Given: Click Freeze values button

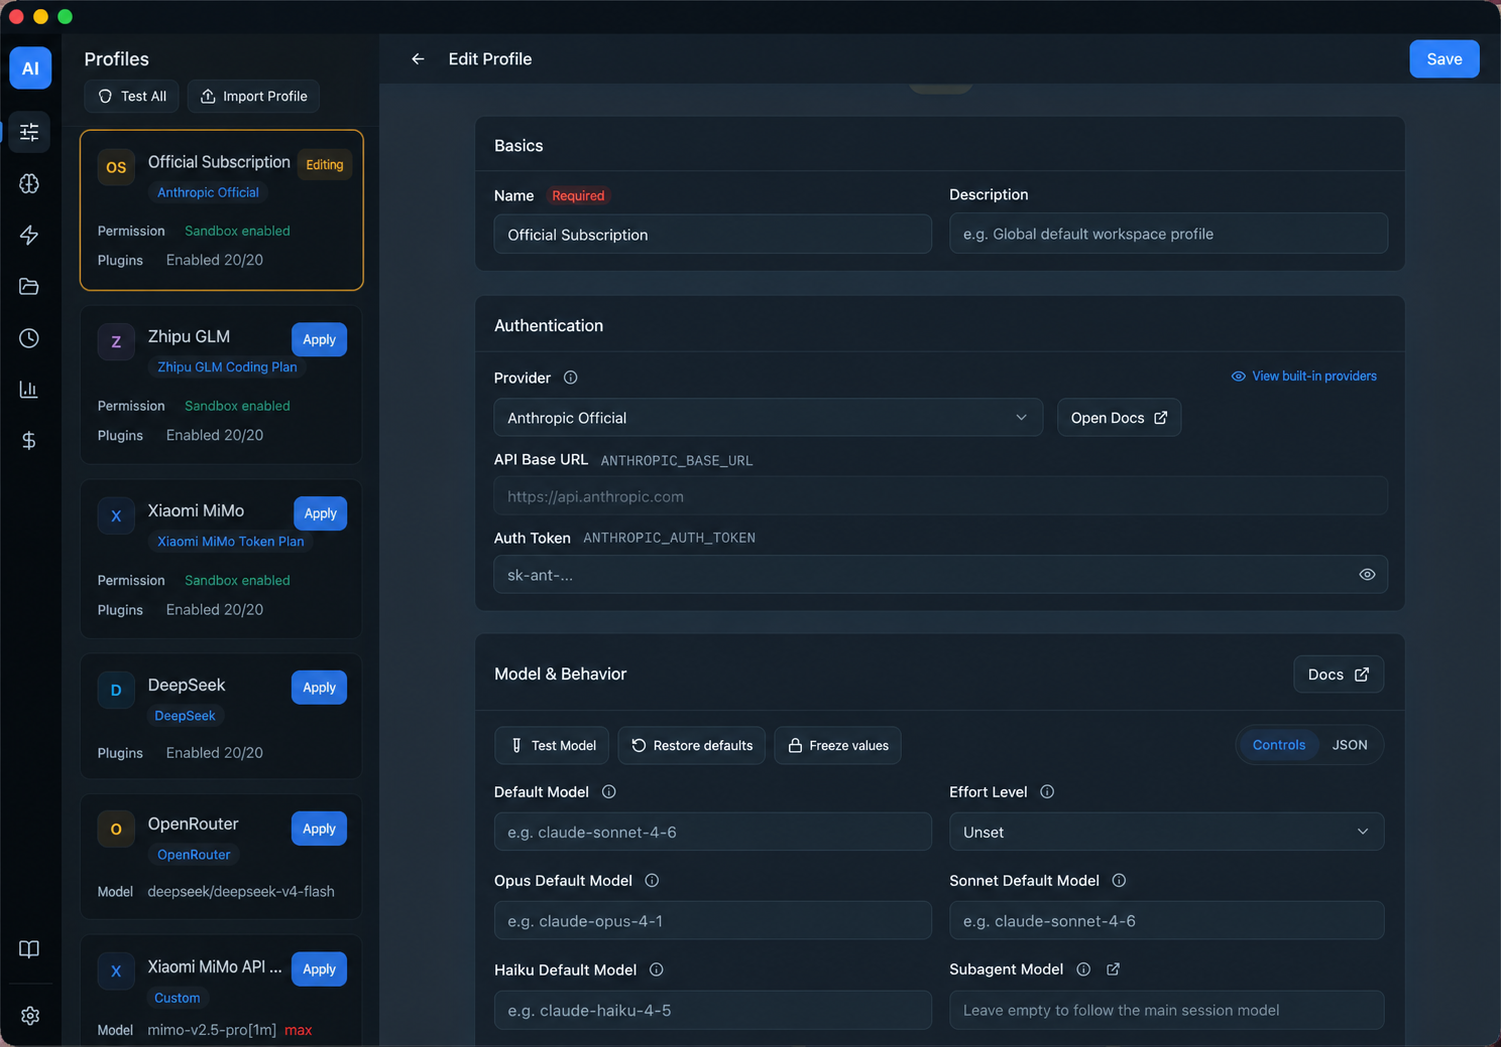Looking at the screenshot, I should (838, 746).
